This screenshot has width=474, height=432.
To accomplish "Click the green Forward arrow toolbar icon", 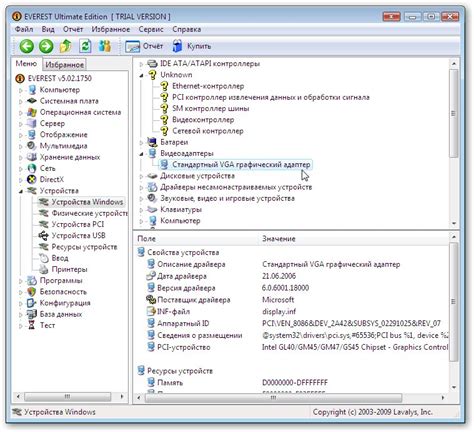I will [46, 46].
